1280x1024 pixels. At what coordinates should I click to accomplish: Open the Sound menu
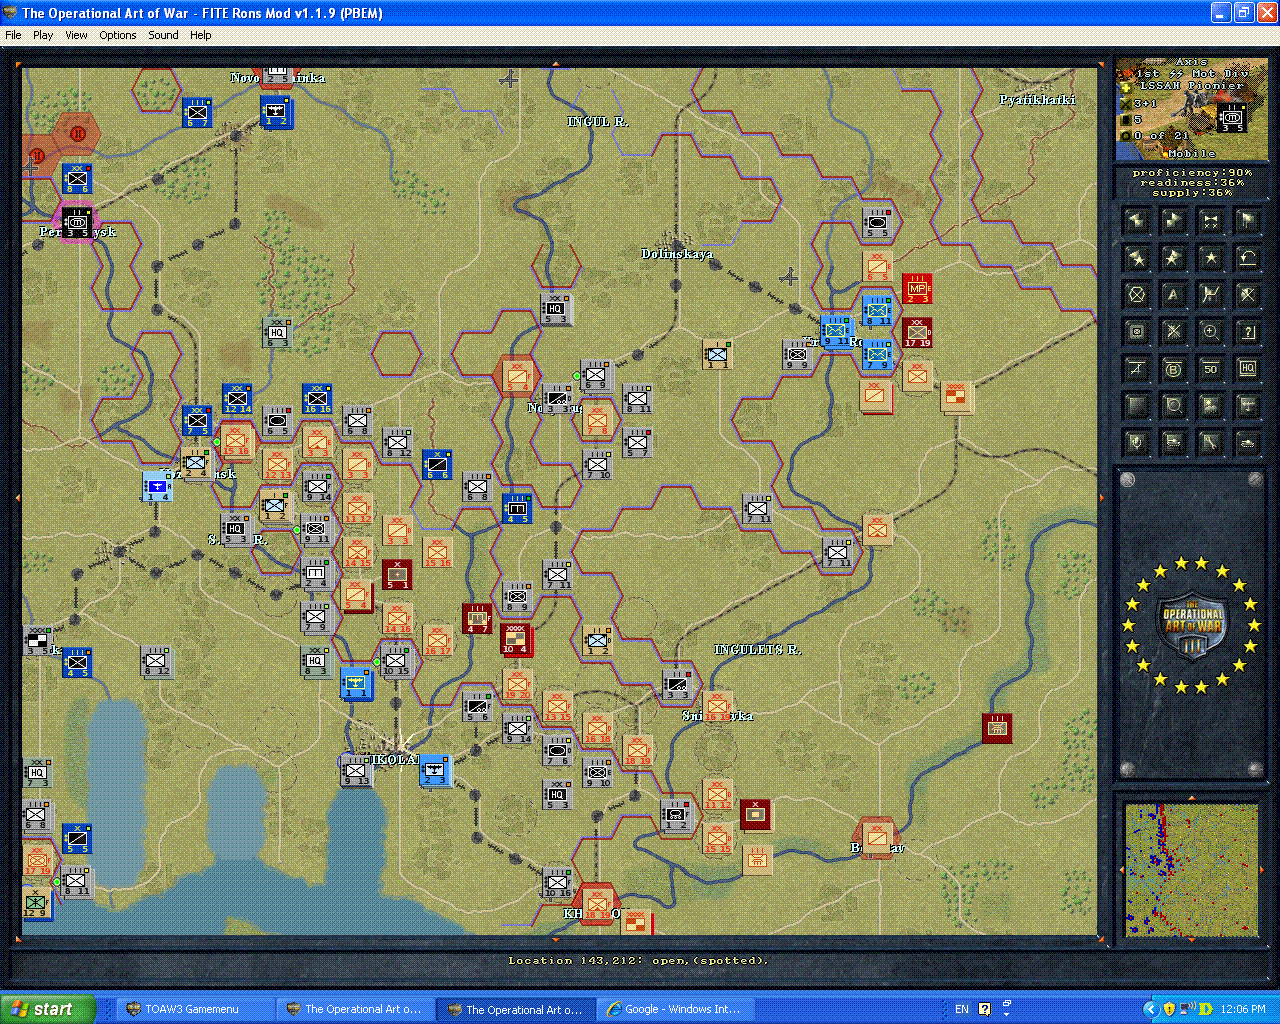(164, 35)
